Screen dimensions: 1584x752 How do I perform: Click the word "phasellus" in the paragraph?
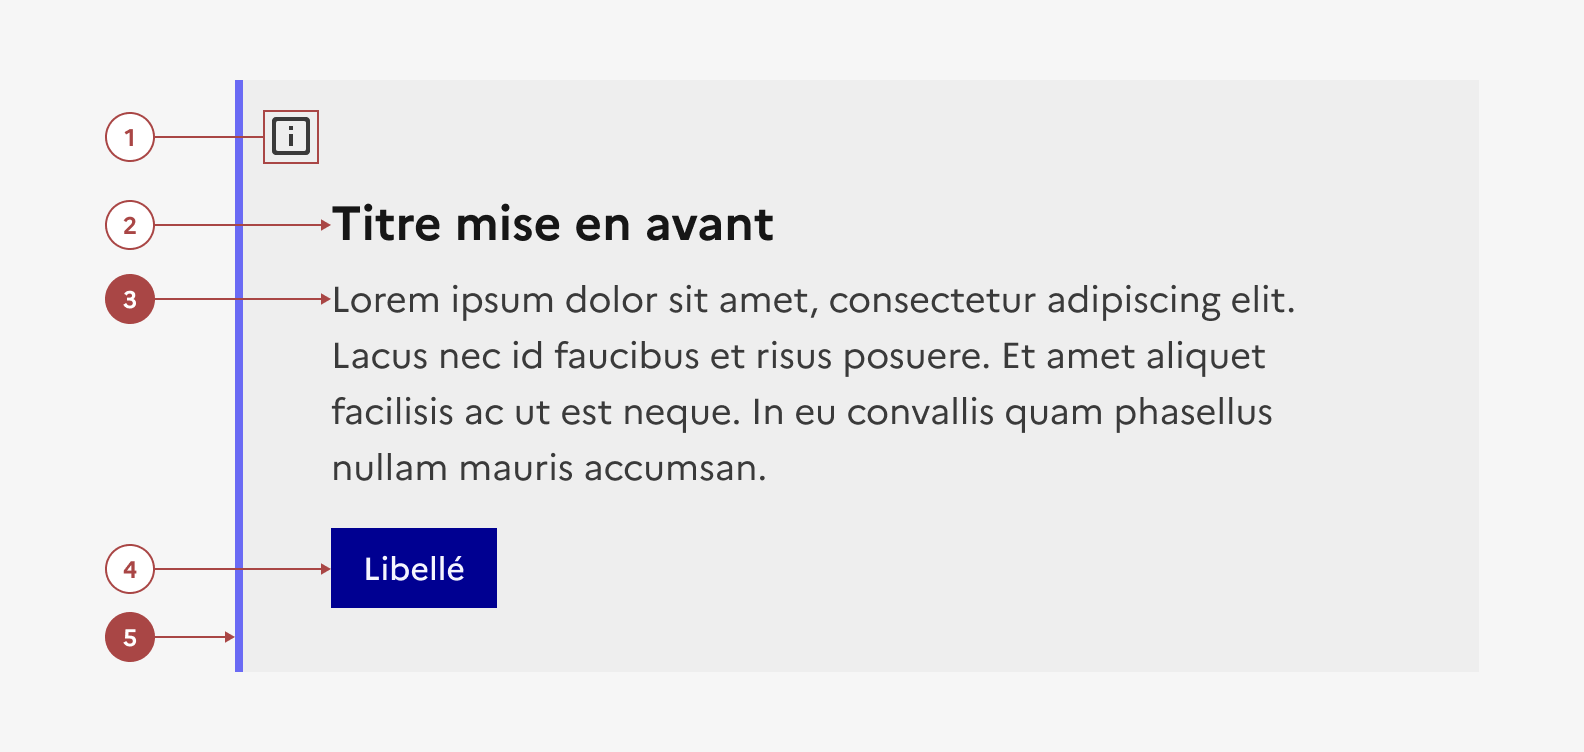(1193, 412)
